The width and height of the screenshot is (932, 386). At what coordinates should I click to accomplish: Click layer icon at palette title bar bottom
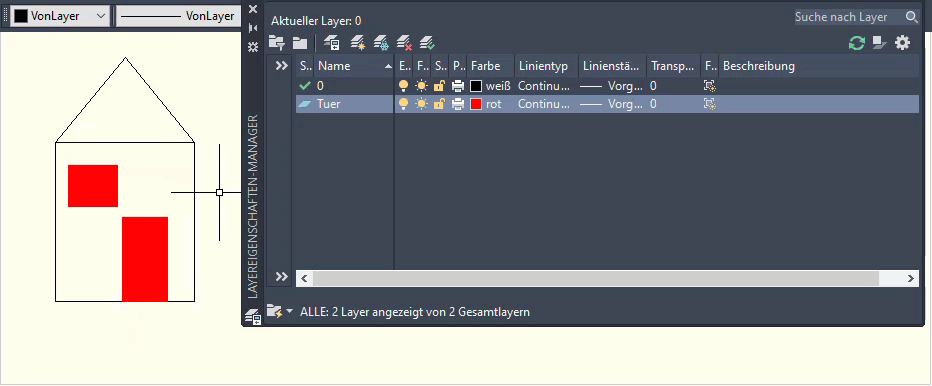(253, 316)
